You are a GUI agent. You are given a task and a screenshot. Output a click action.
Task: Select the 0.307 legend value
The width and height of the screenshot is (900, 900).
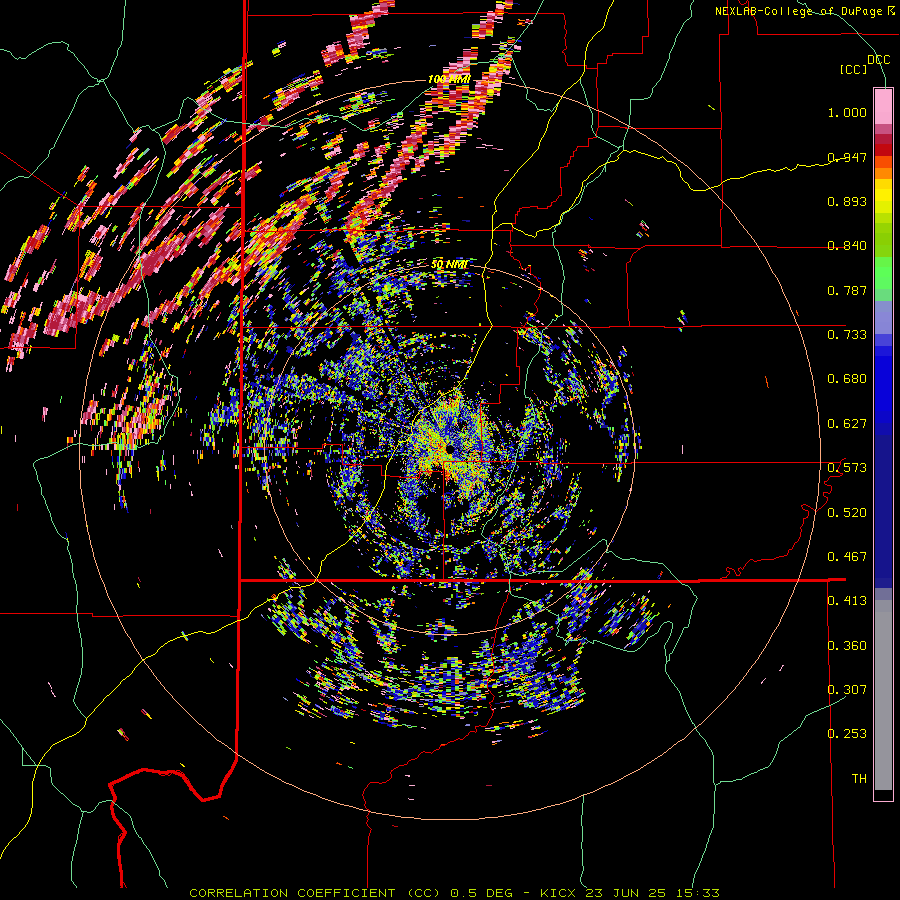(x=847, y=690)
